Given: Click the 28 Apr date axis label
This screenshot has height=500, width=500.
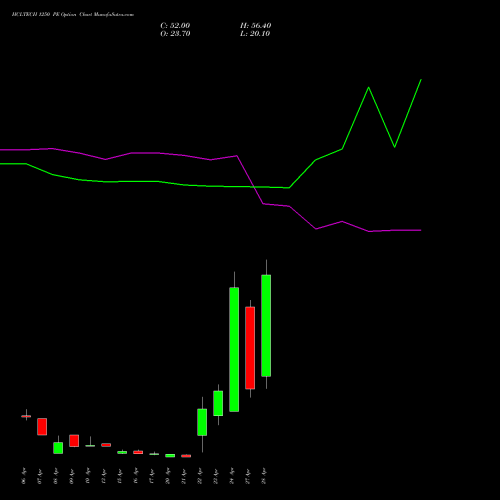Looking at the screenshot, I should pos(264,476).
